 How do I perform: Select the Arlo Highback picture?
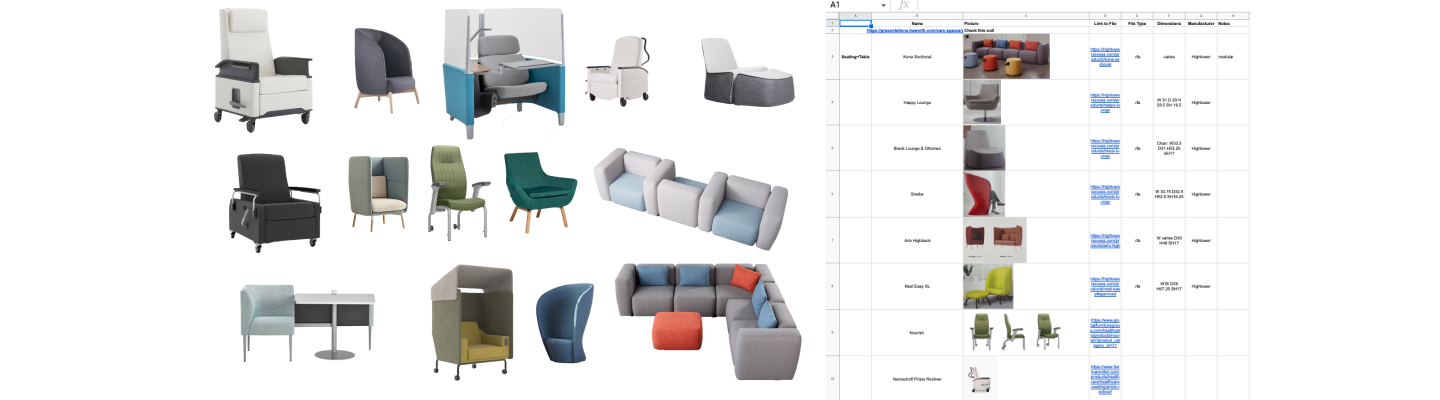tap(994, 240)
